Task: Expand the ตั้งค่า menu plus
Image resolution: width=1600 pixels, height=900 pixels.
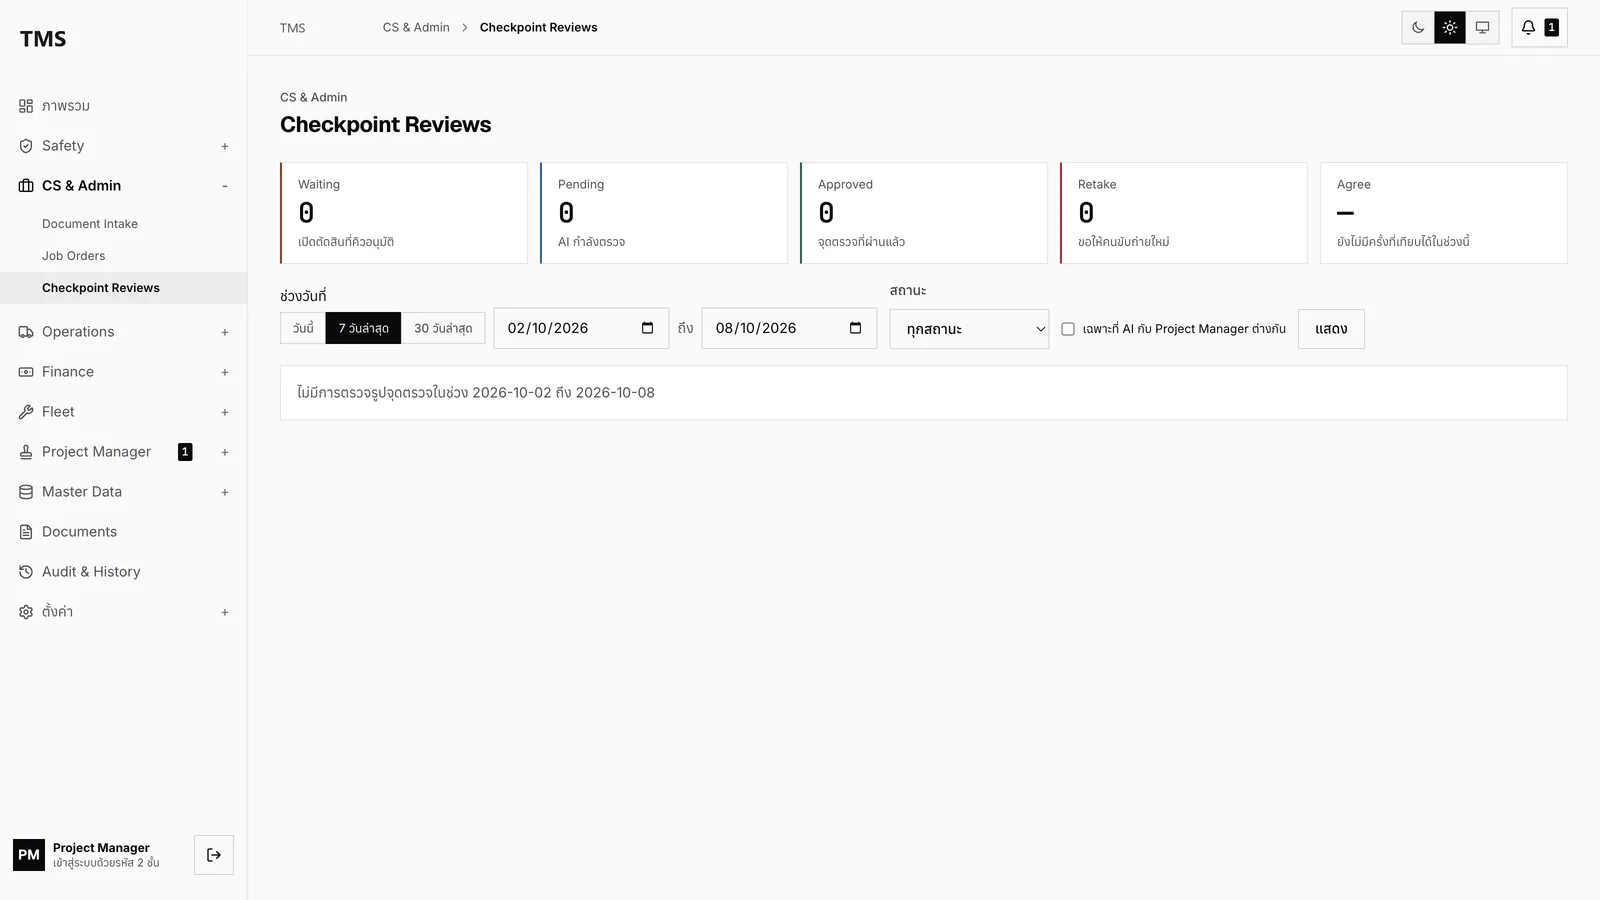Action: [x=225, y=612]
